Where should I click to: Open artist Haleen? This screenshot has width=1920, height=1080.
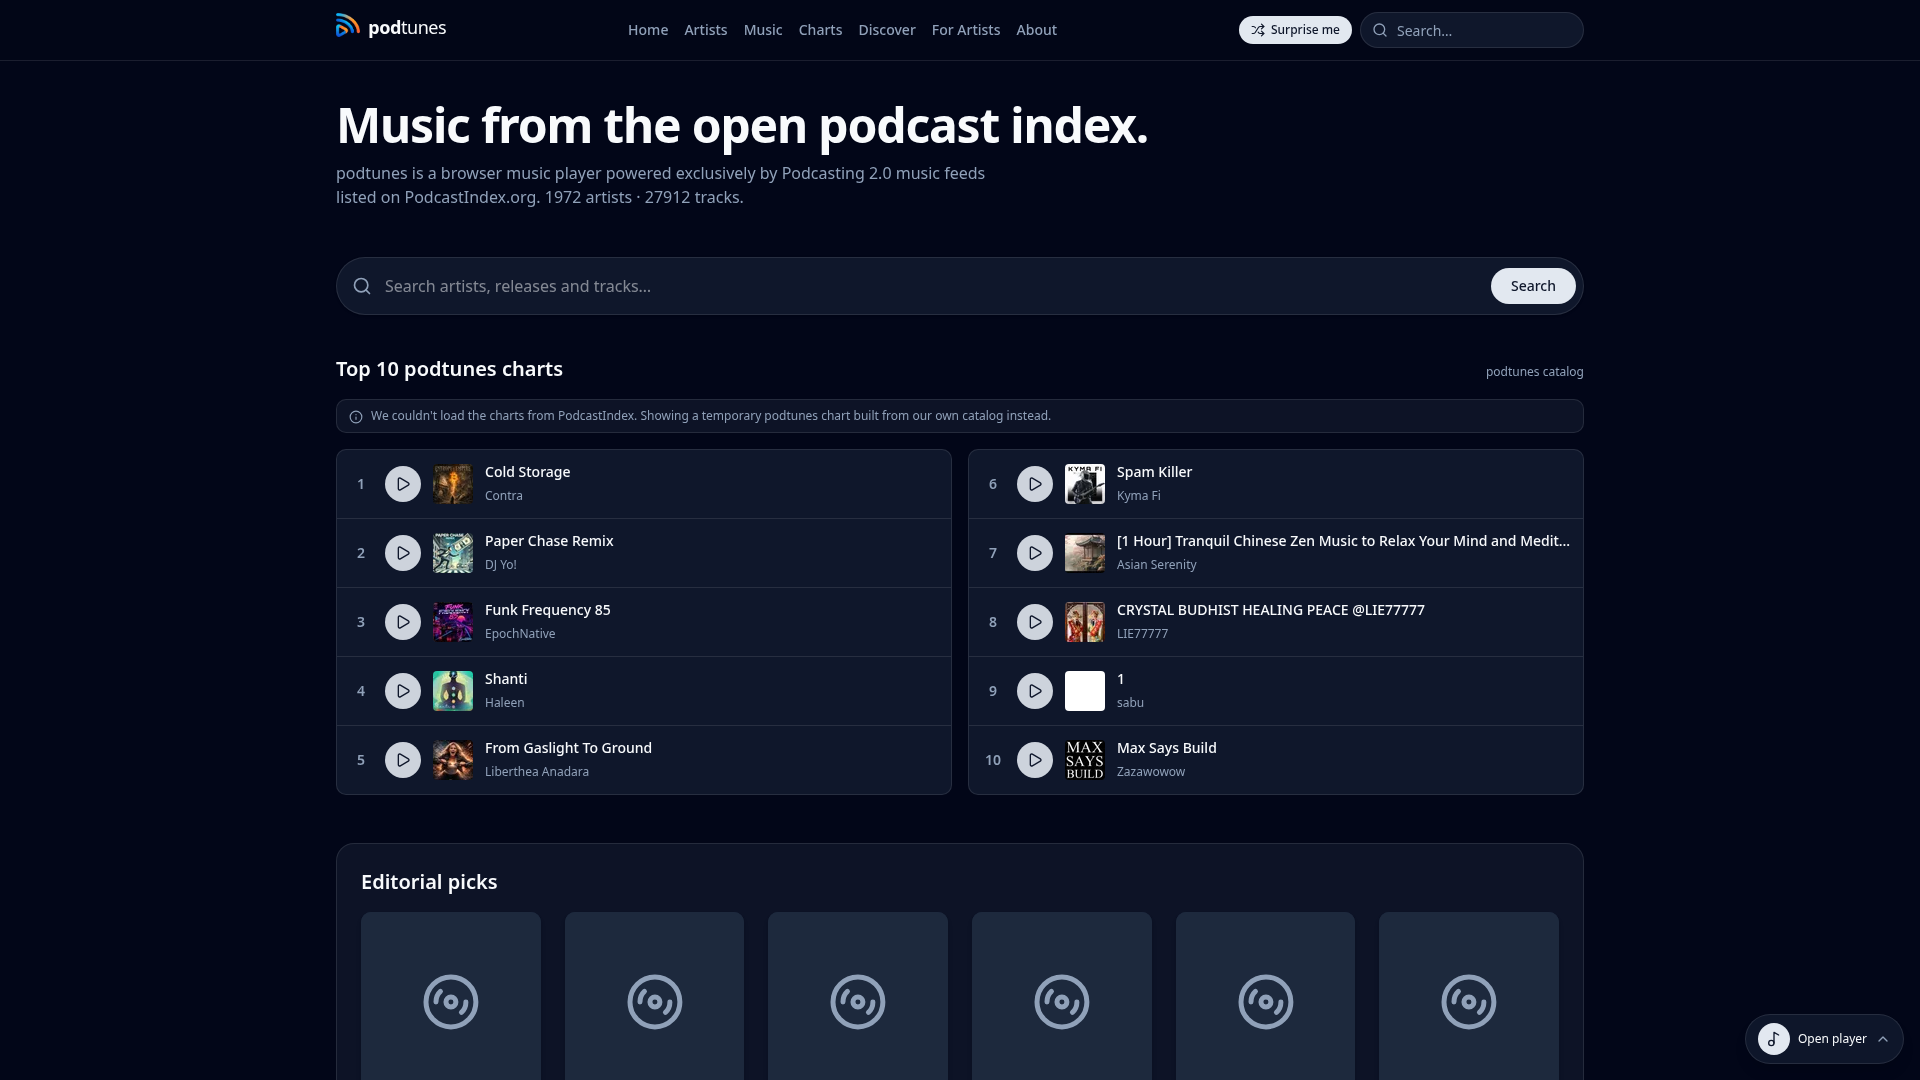tap(505, 703)
